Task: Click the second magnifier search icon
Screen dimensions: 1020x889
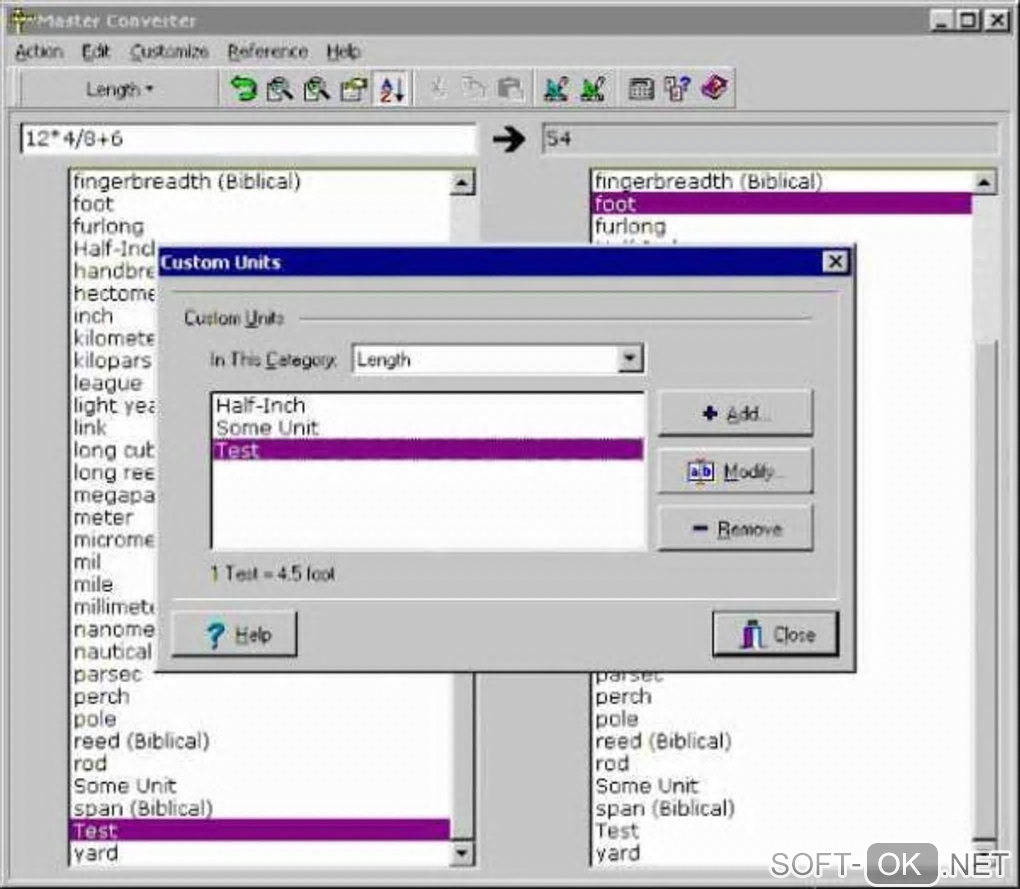Action: tap(317, 88)
